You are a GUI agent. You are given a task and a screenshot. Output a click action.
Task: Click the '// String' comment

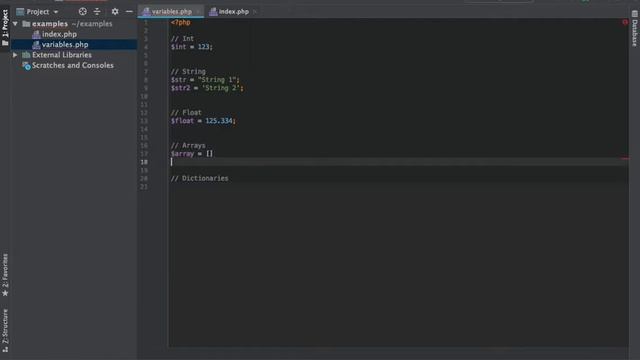188,71
